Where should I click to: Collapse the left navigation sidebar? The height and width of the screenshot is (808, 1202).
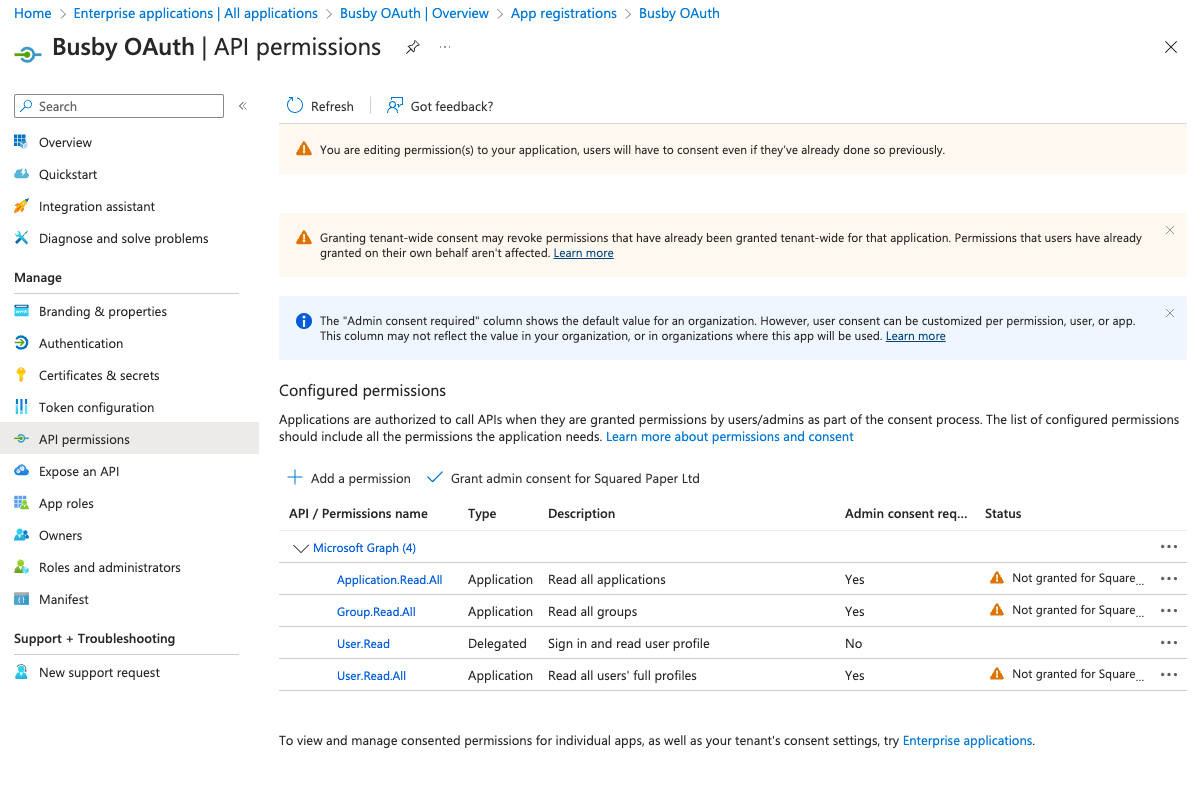point(242,106)
